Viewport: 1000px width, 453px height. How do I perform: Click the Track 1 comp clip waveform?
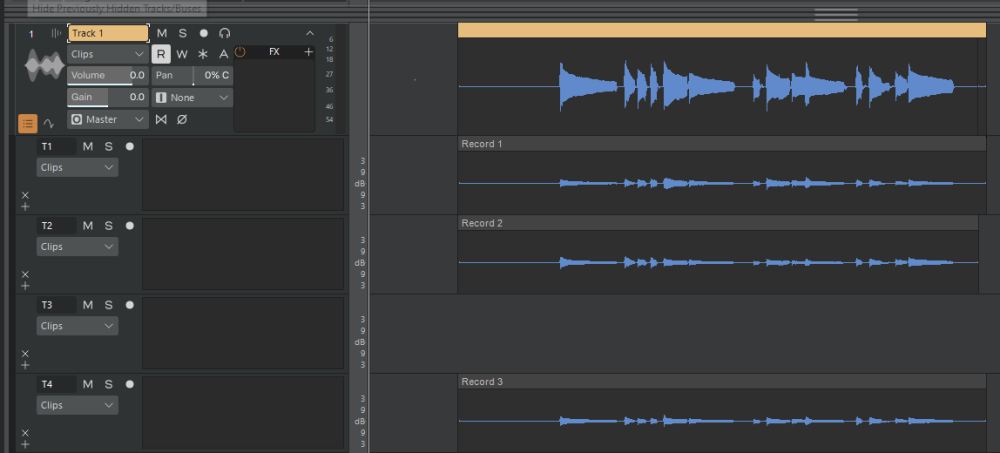[x=722, y=86]
